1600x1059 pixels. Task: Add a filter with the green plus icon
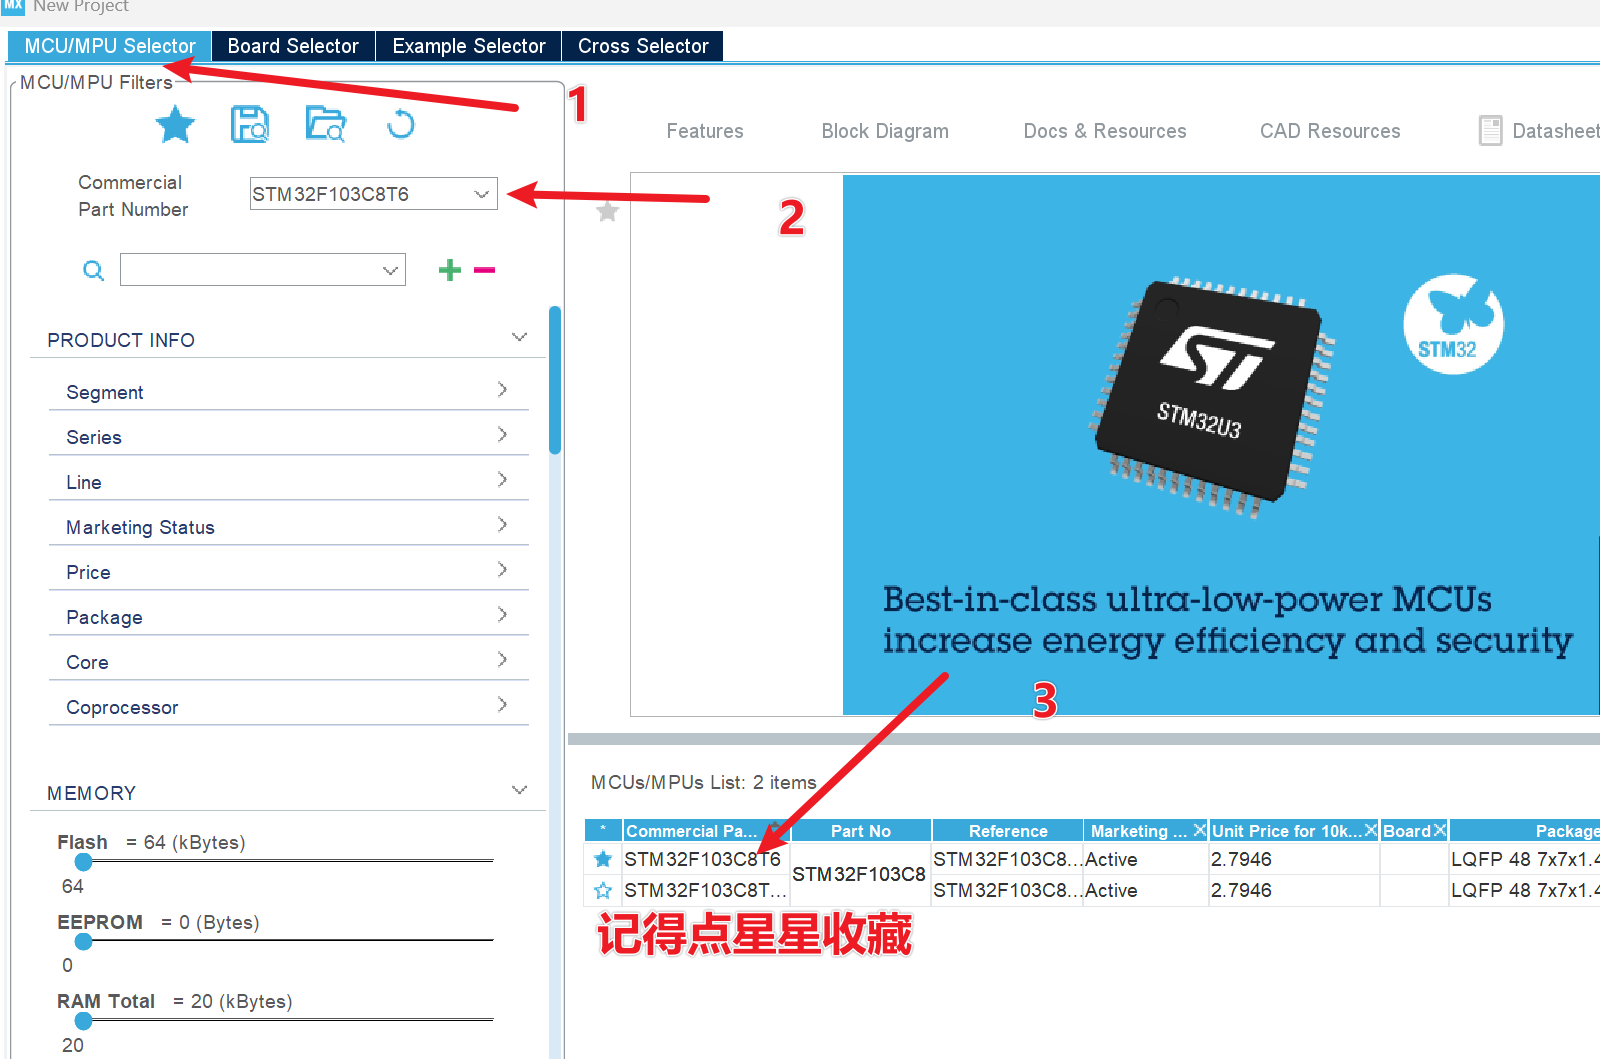click(x=450, y=270)
